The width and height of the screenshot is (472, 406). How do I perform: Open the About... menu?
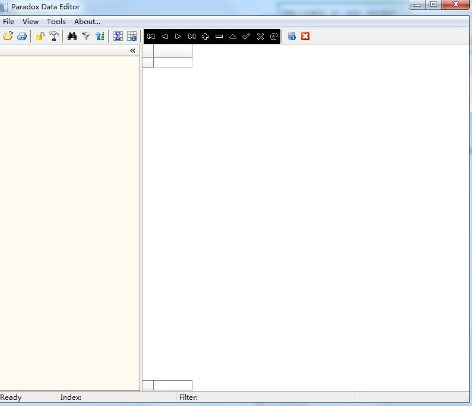click(87, 21)
